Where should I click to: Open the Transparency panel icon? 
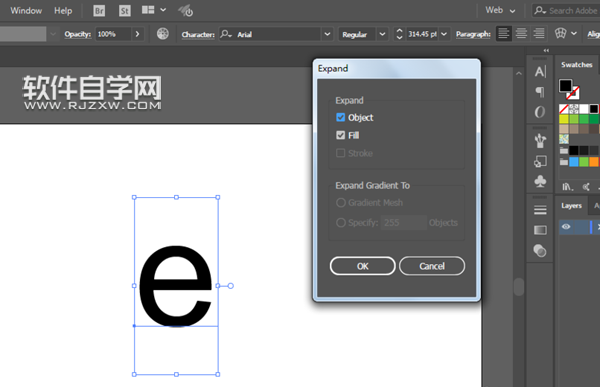point(540,251)
